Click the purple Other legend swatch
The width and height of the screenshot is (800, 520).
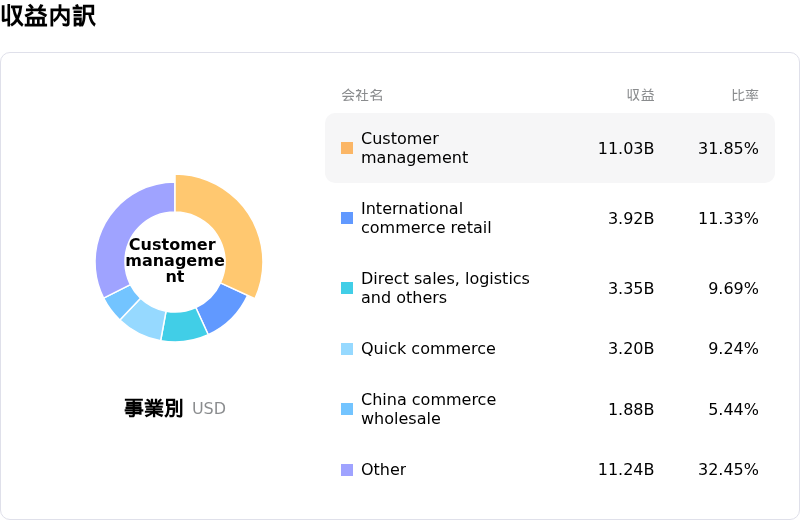(347, 469)
